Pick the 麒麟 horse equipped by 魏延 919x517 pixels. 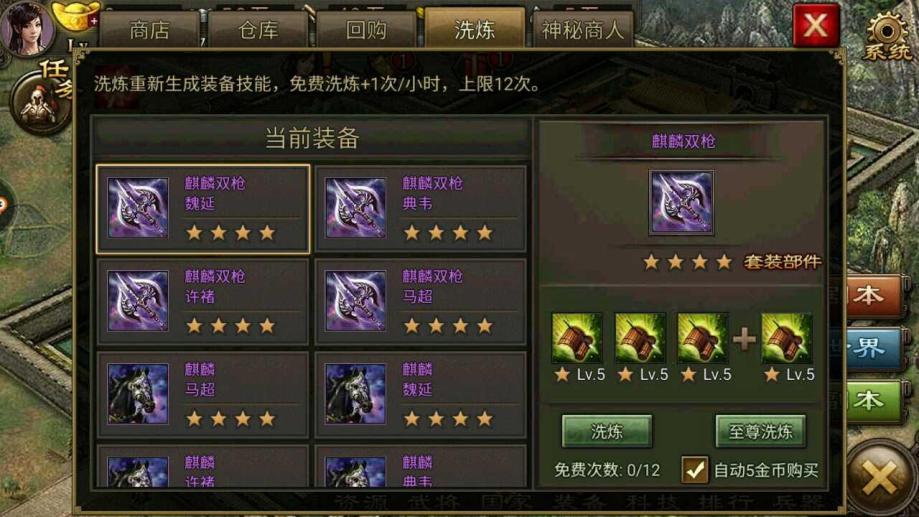420,394
